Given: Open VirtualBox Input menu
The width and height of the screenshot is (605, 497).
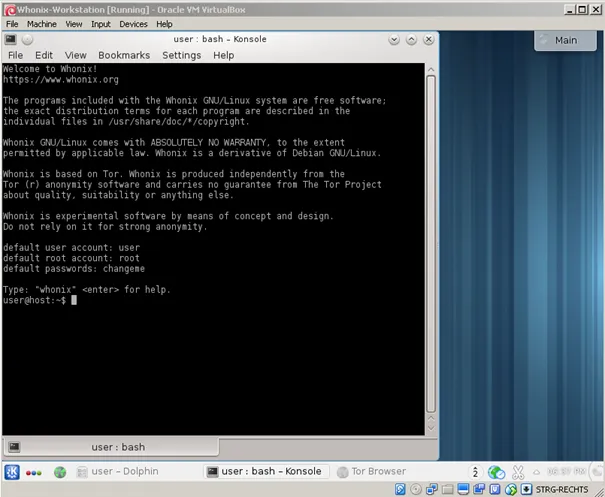Looking at the screenshot, I should point(101,24).
